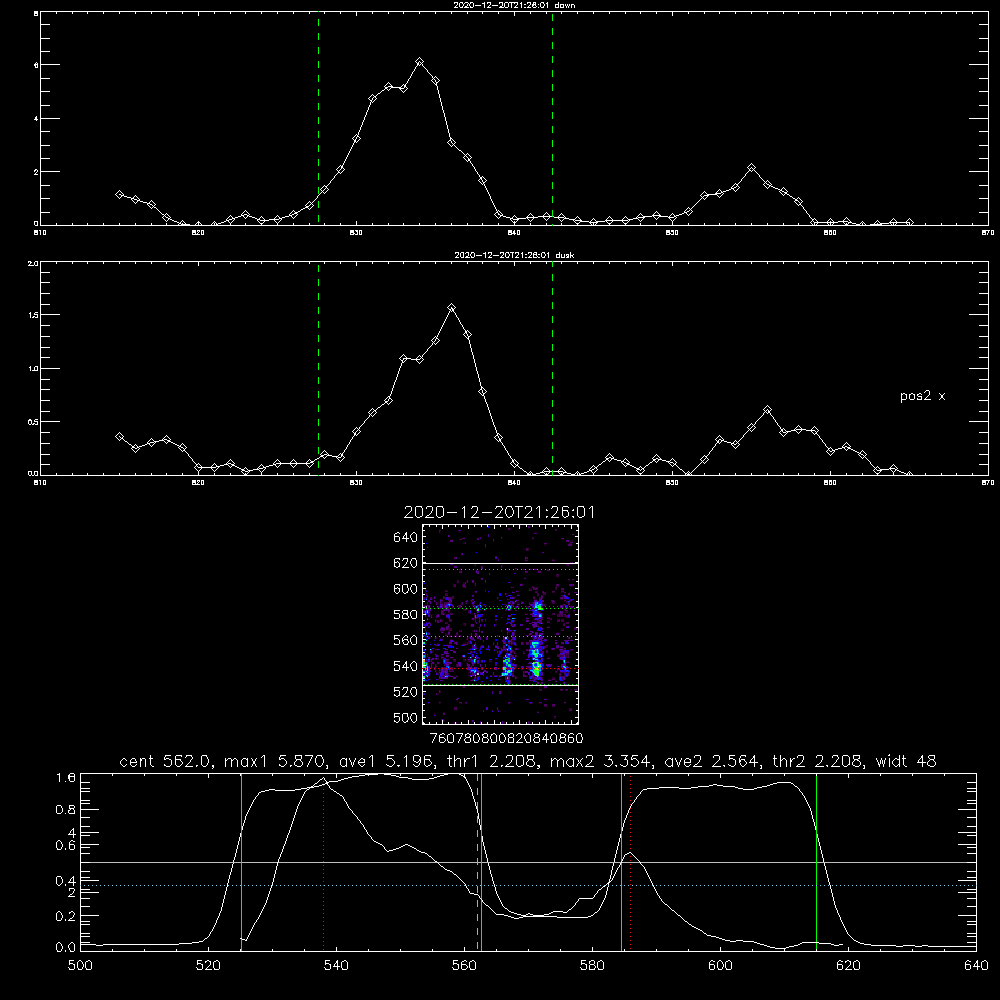Screen dimensions: 1000x1000
Task: Click y-axis label 1.5 in dusk plot
Action: [33, 315]
